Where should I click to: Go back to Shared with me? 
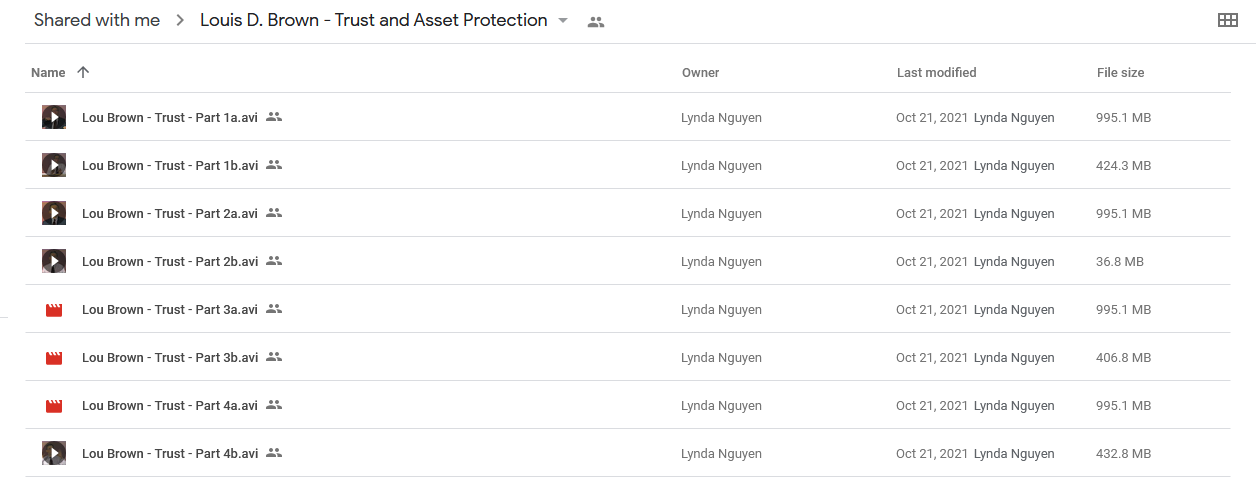[x=97, y=20]
